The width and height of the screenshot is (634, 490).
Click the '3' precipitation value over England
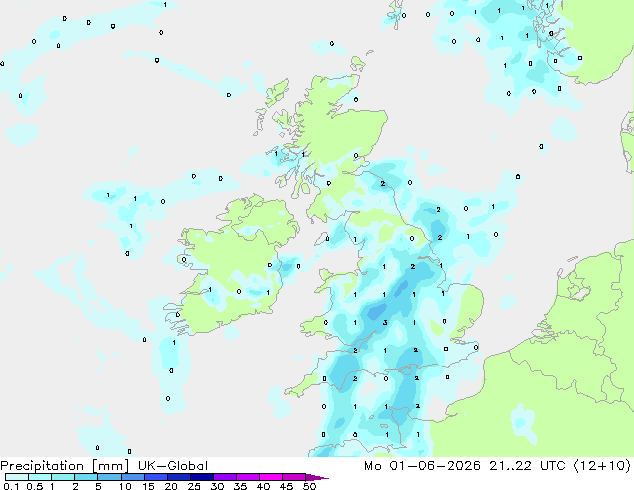coord(385,323)
